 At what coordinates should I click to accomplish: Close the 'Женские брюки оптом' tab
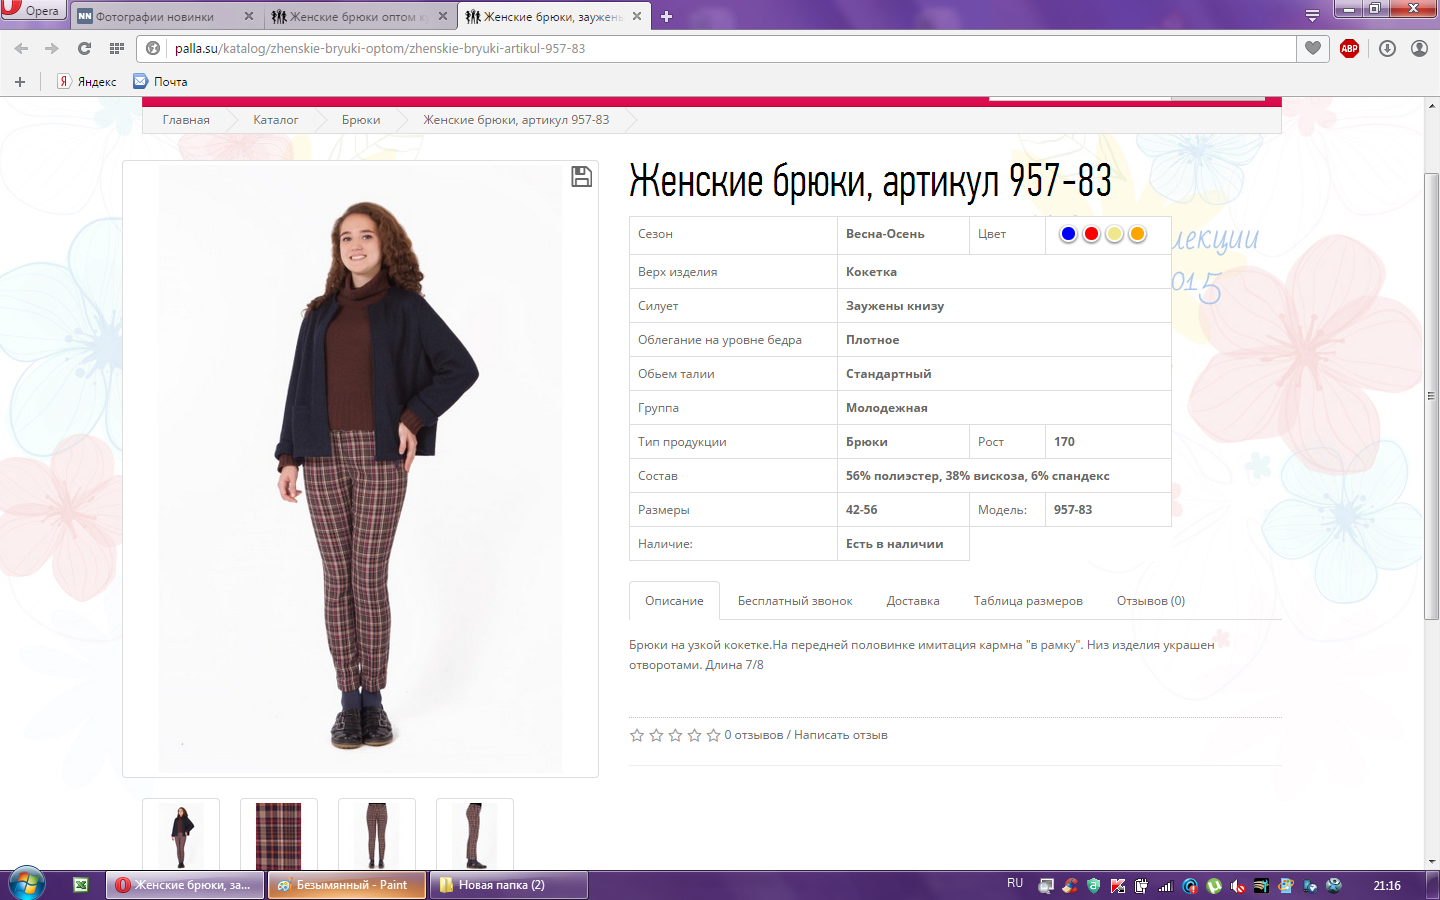pyautogui.click(x=443, y=16)
